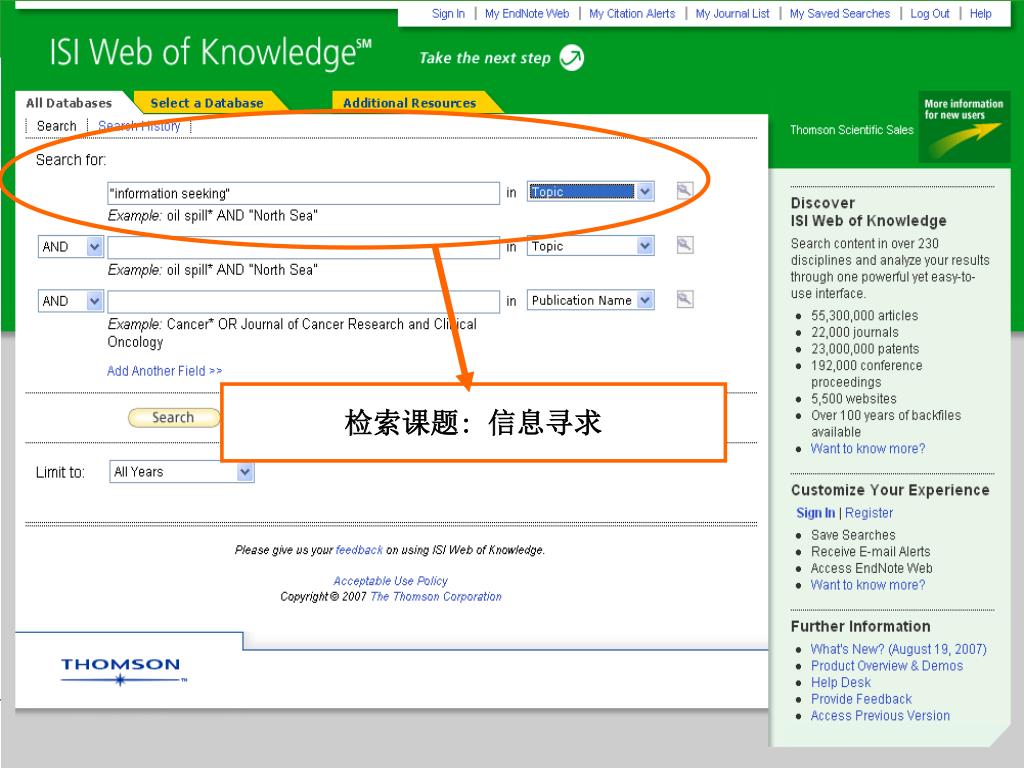Open the Search History sub-tab
The image size is (1024, 768).
click(139, 126)
